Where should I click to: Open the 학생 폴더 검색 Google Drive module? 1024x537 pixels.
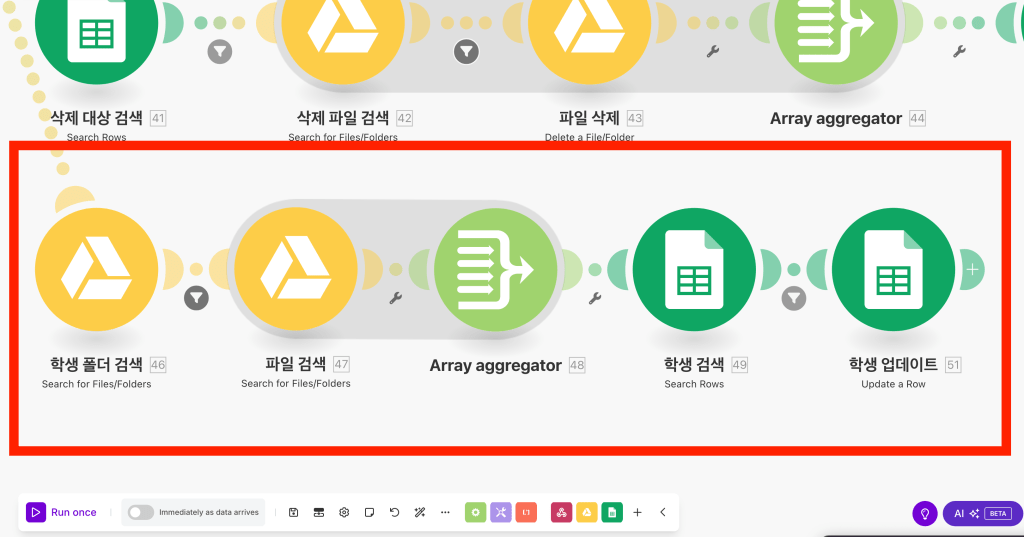click(97, 269)
